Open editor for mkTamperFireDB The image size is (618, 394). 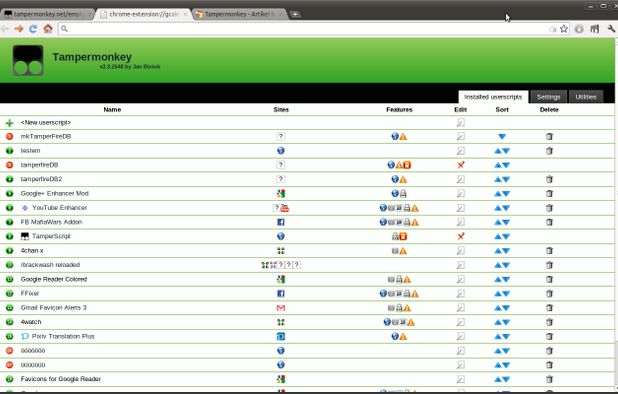pyautogui.click(x=460, y=137)
